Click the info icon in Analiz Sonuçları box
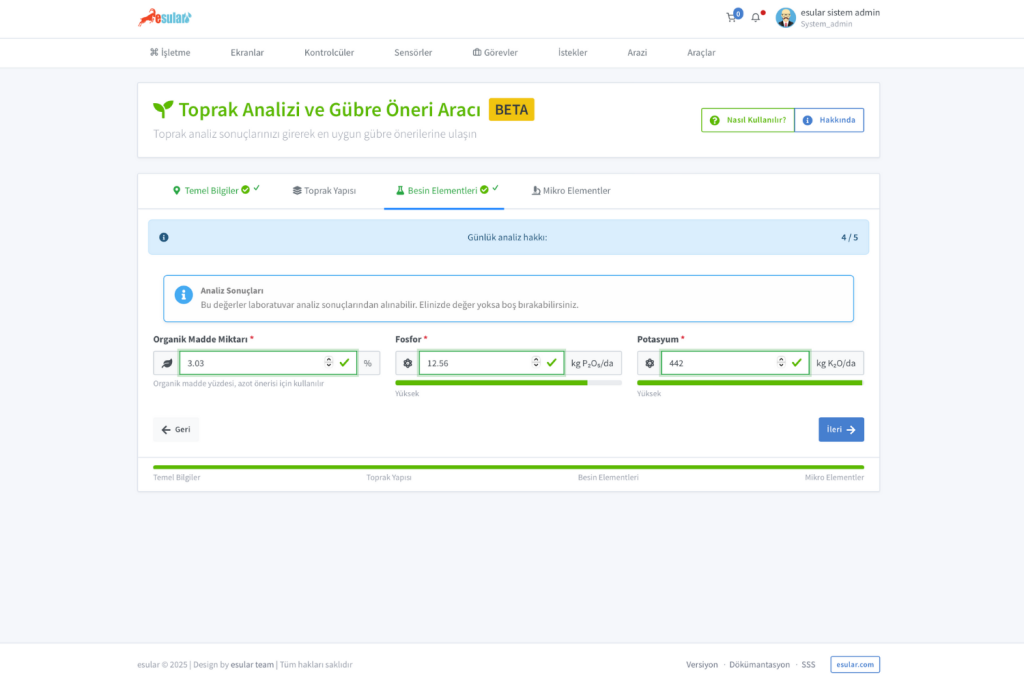Image resolution: width=1024 pixels, height=683 pixels. tap(183, 295)
